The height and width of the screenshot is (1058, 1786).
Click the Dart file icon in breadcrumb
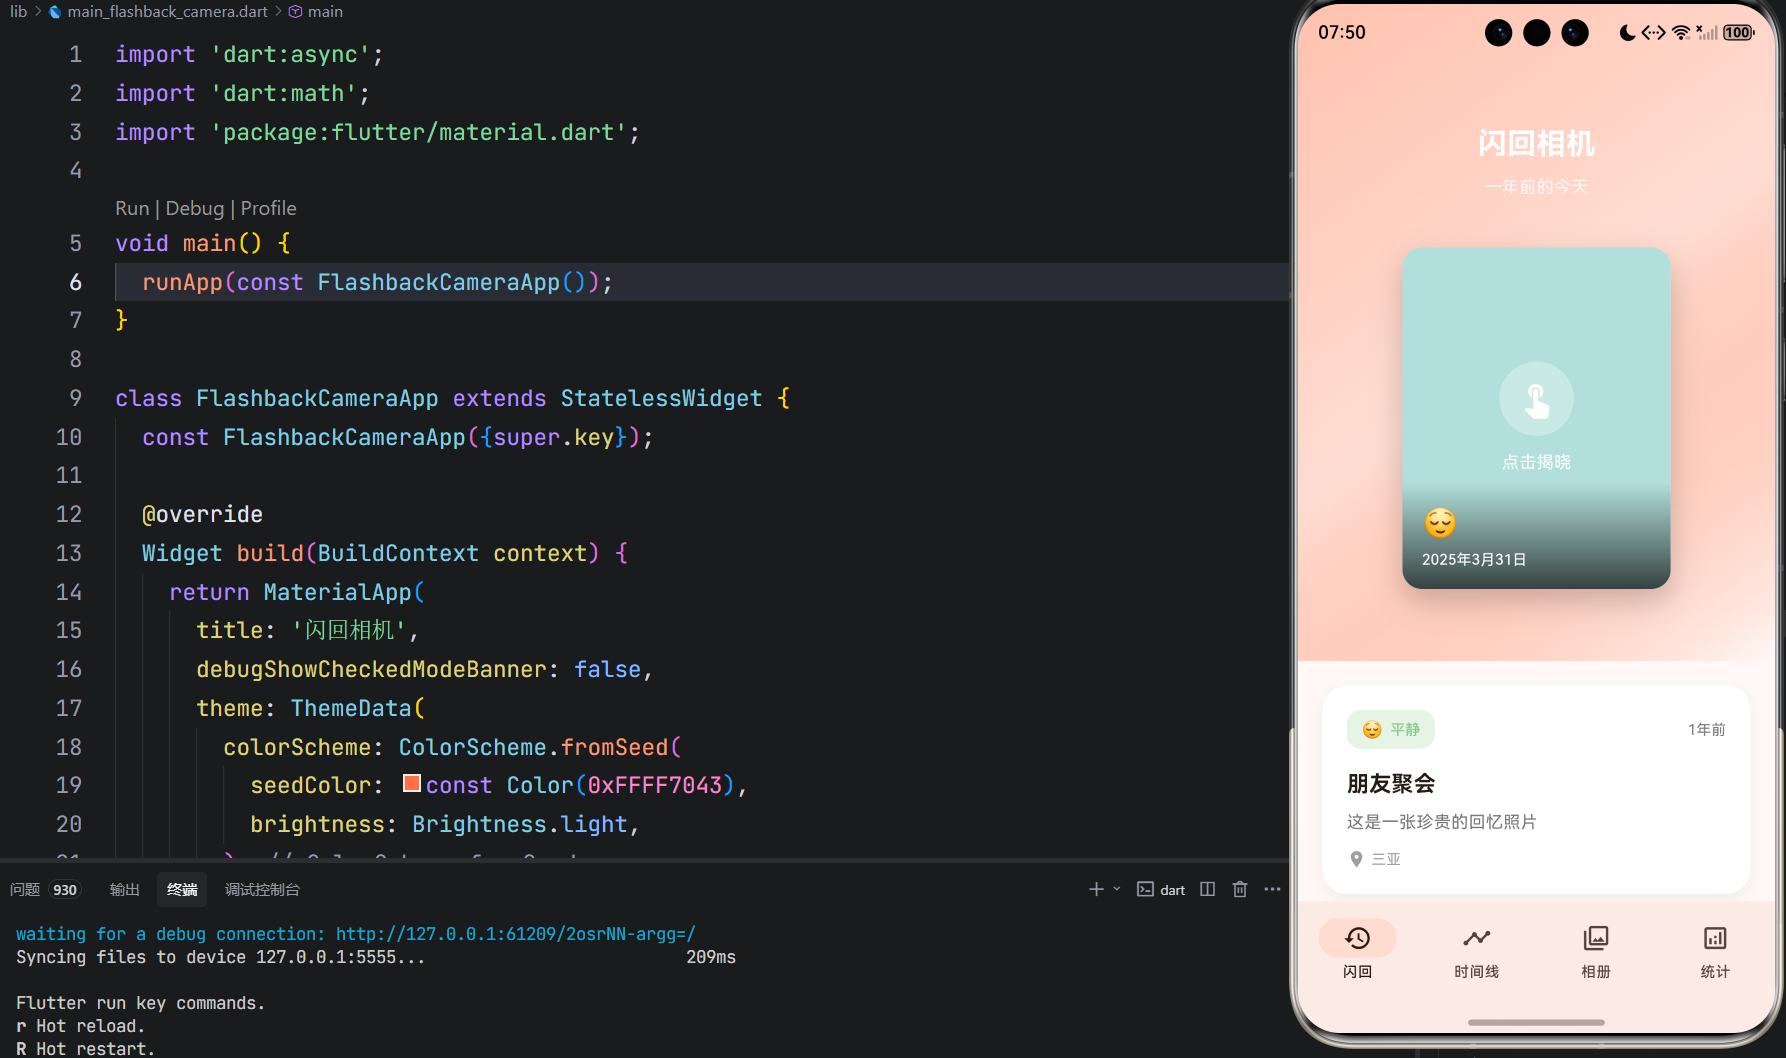pyautogui.click(x=55, y=12)
